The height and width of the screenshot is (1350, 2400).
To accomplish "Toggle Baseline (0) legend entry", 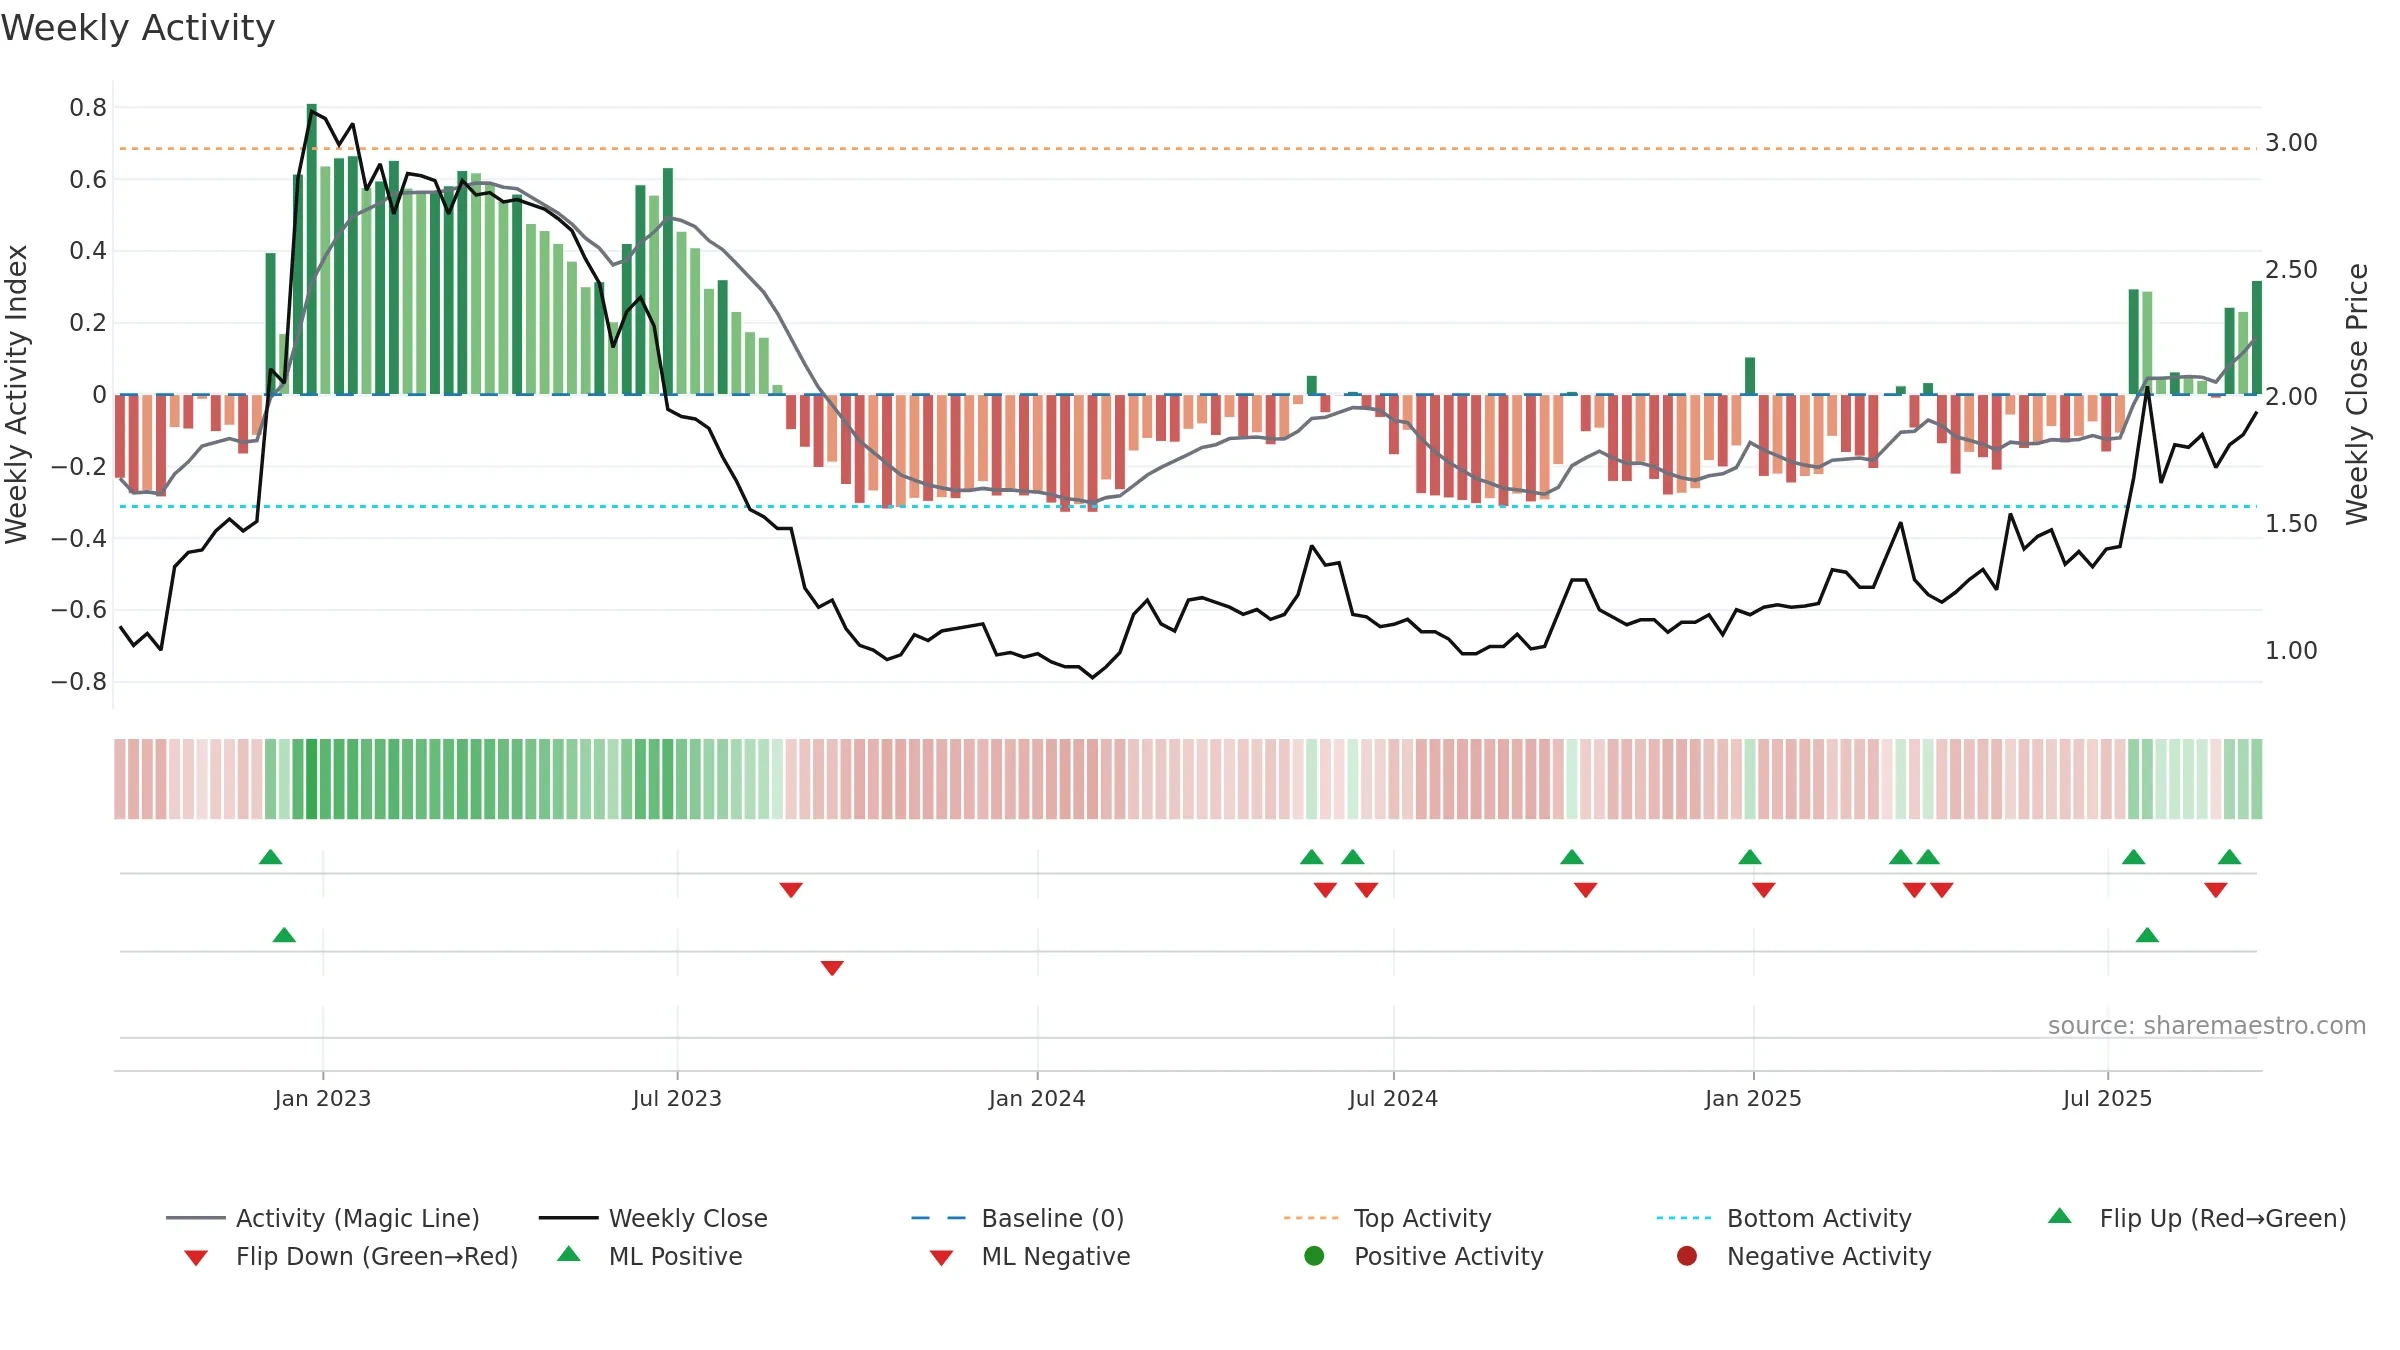I will pos(1017,1218).
